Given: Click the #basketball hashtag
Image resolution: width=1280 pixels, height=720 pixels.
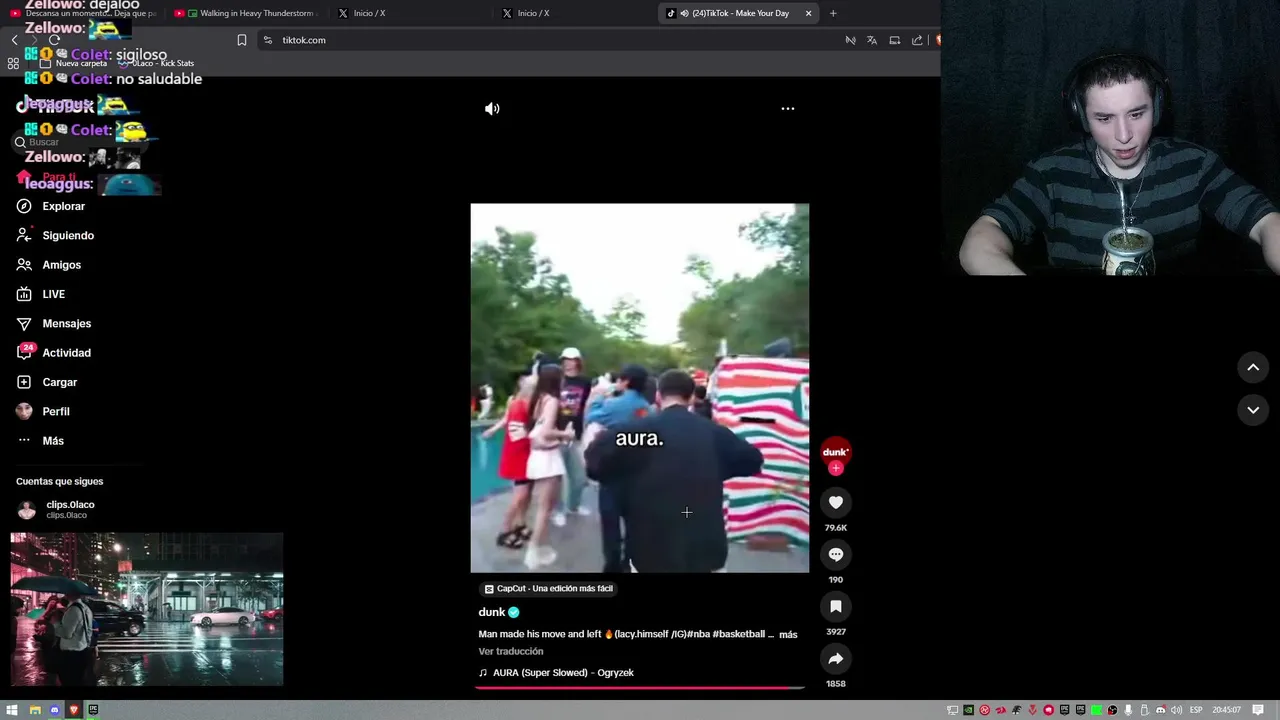Looking at the screenshot, I should 738,634.
